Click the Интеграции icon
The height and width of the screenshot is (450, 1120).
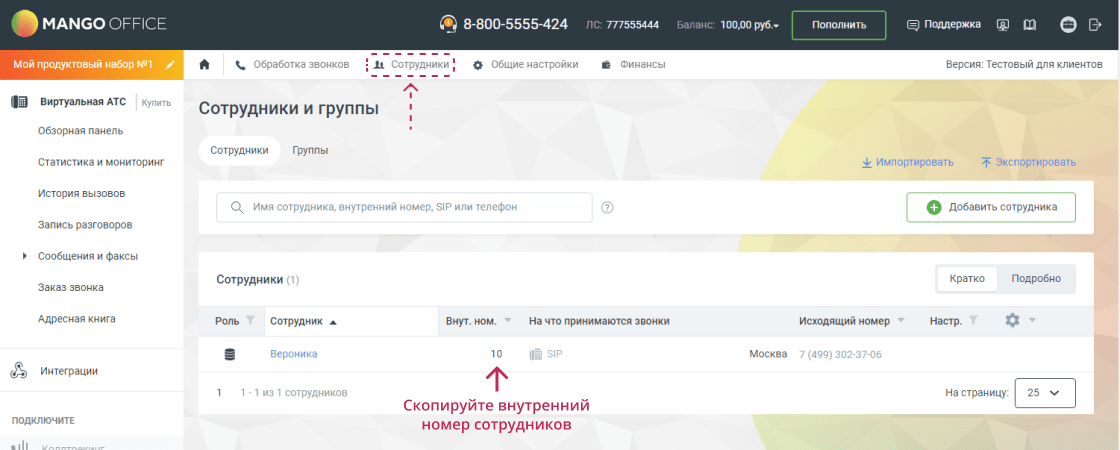coord(19,371)
